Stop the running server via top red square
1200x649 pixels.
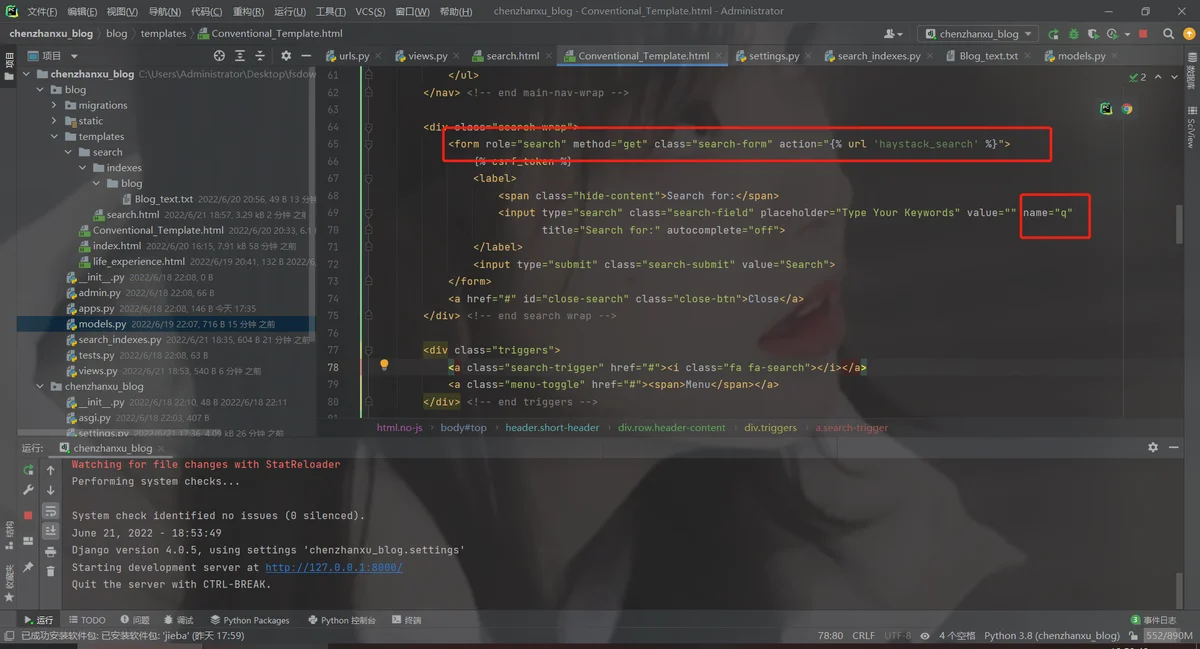point(1141,34)
